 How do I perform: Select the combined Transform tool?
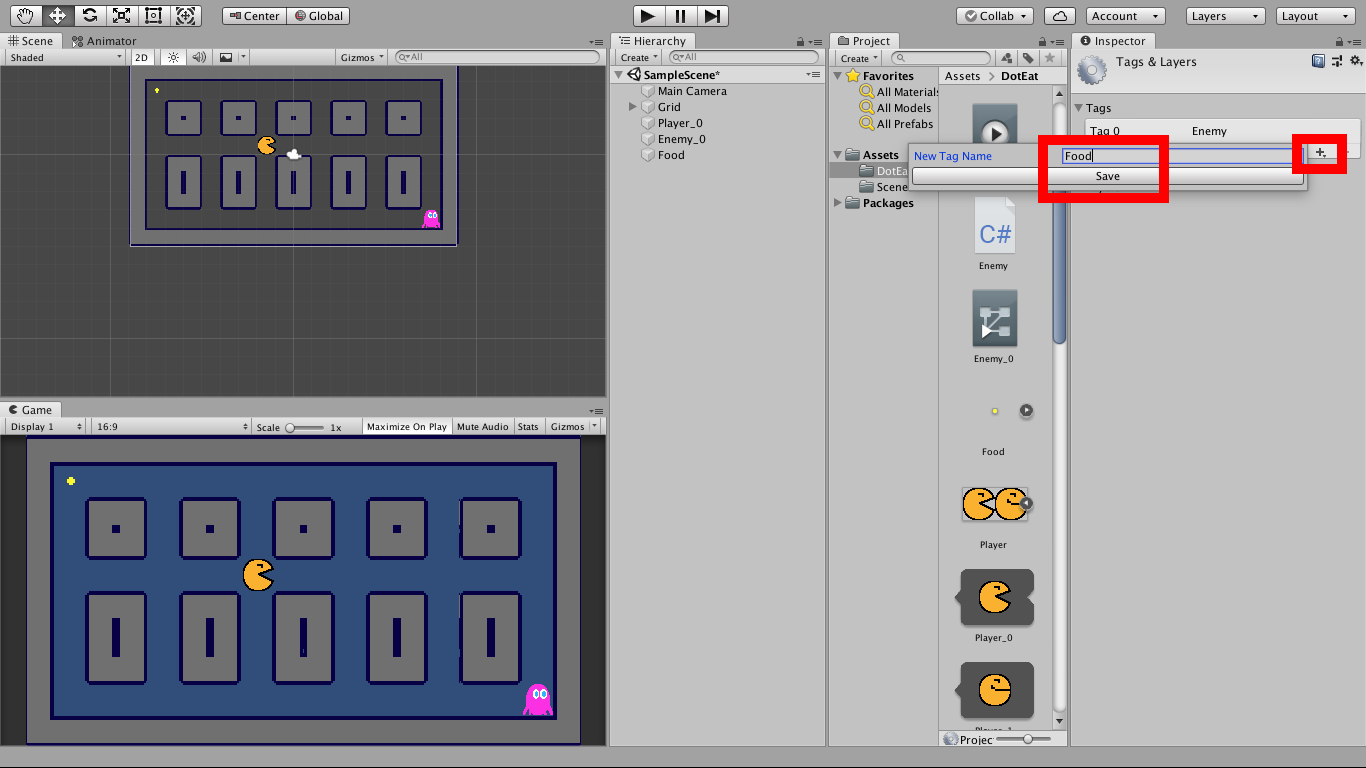coord(185,16)
